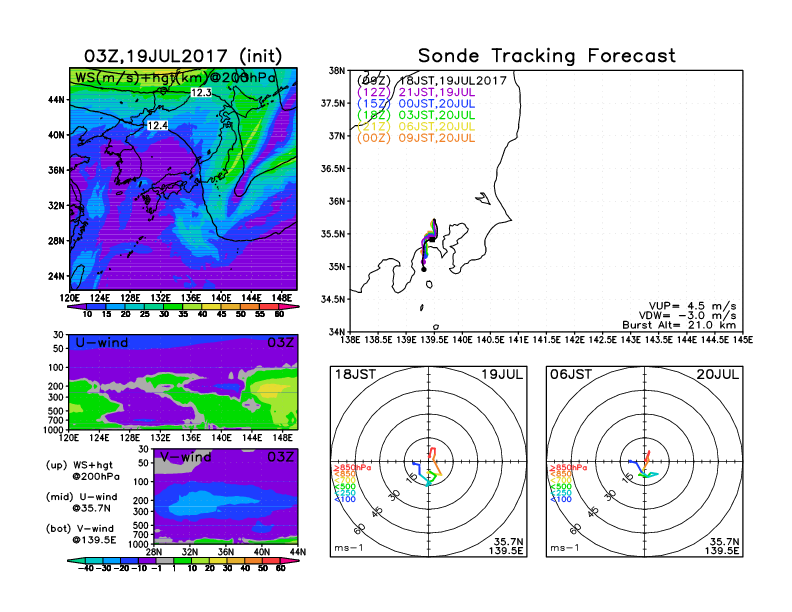Click the 30 ring label in the left hodograph
792x612 pixels.
[x=394, y=494]
